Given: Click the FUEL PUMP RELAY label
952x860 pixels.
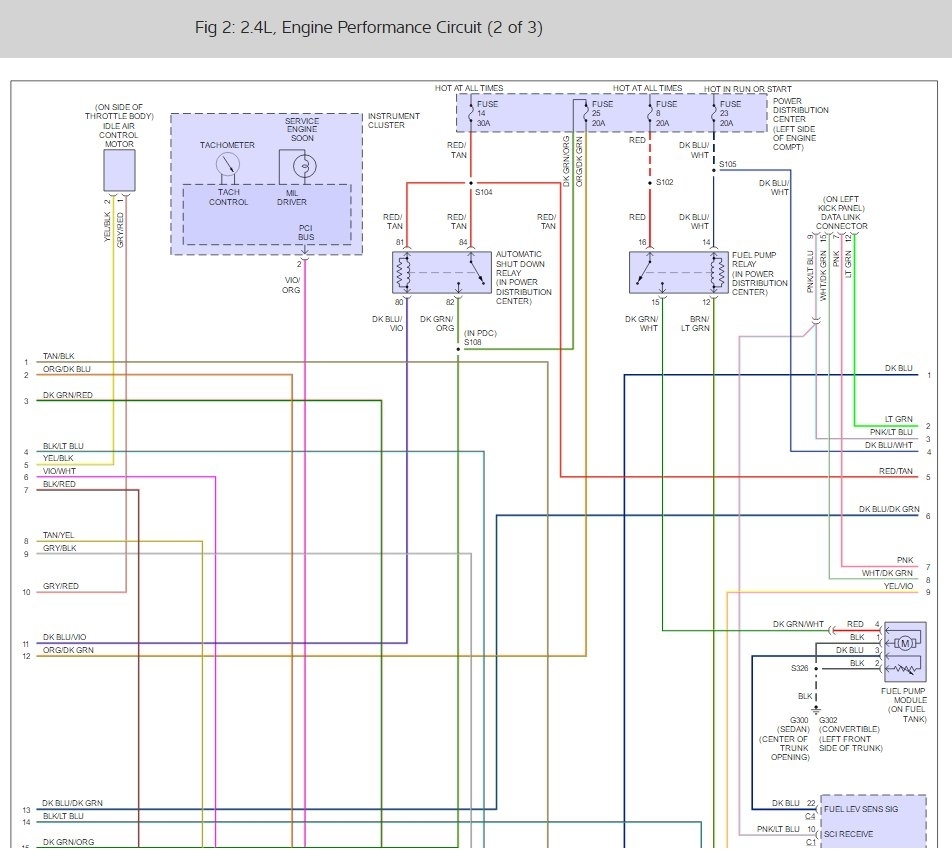Looking at the screenshot, I should point(760,273).
